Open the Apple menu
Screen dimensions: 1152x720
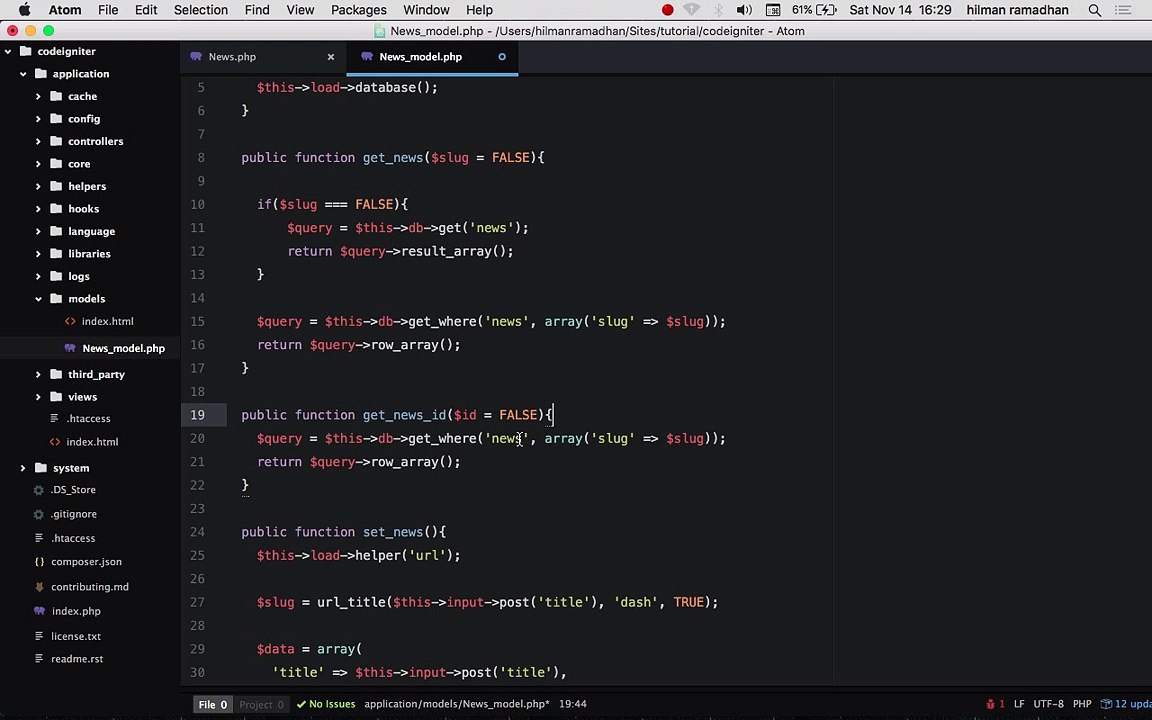pos(24,10)
